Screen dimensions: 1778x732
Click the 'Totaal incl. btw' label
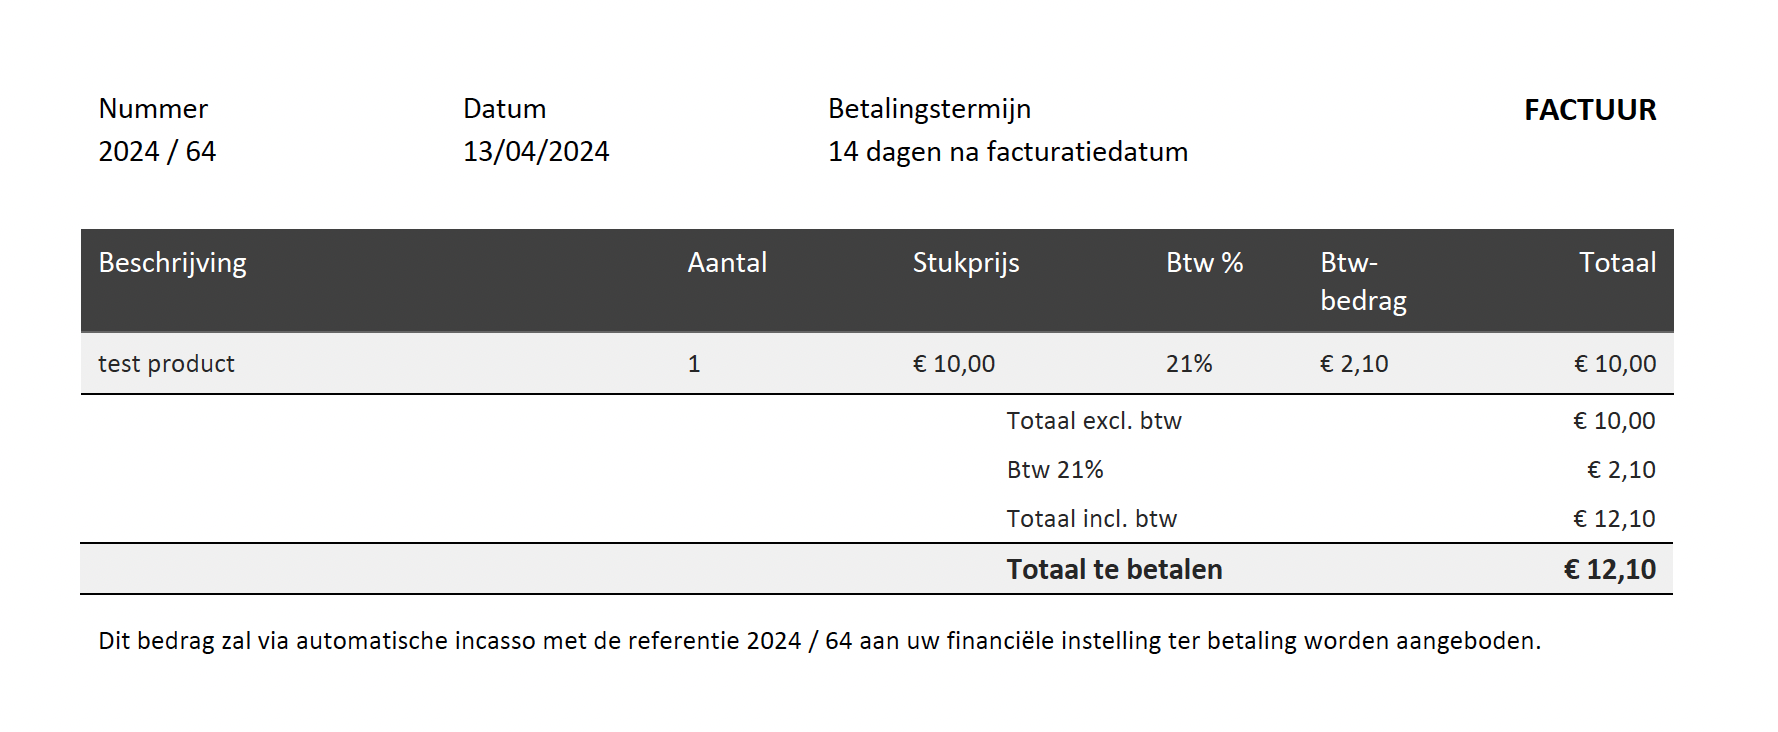[1092, 519]
